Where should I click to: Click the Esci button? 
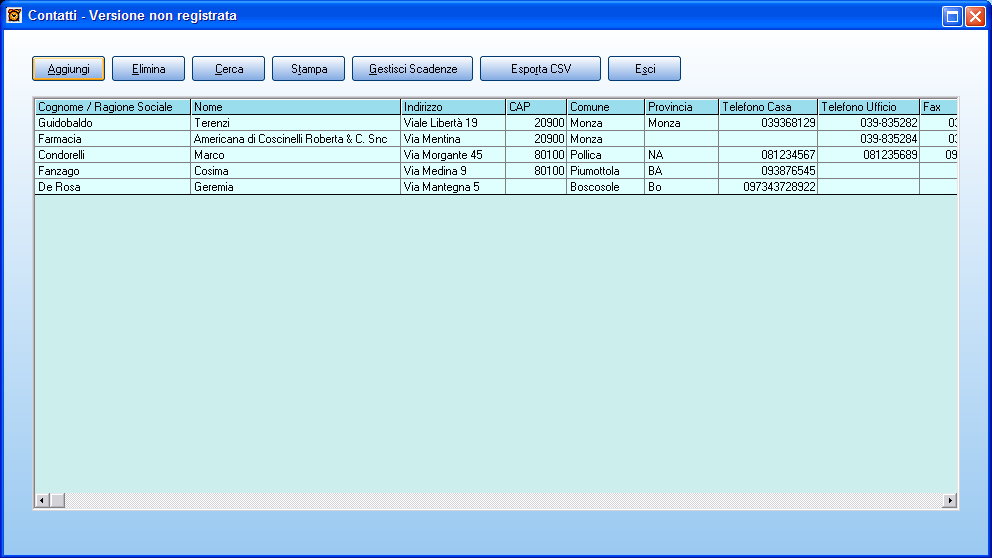[x=645, y=68]
